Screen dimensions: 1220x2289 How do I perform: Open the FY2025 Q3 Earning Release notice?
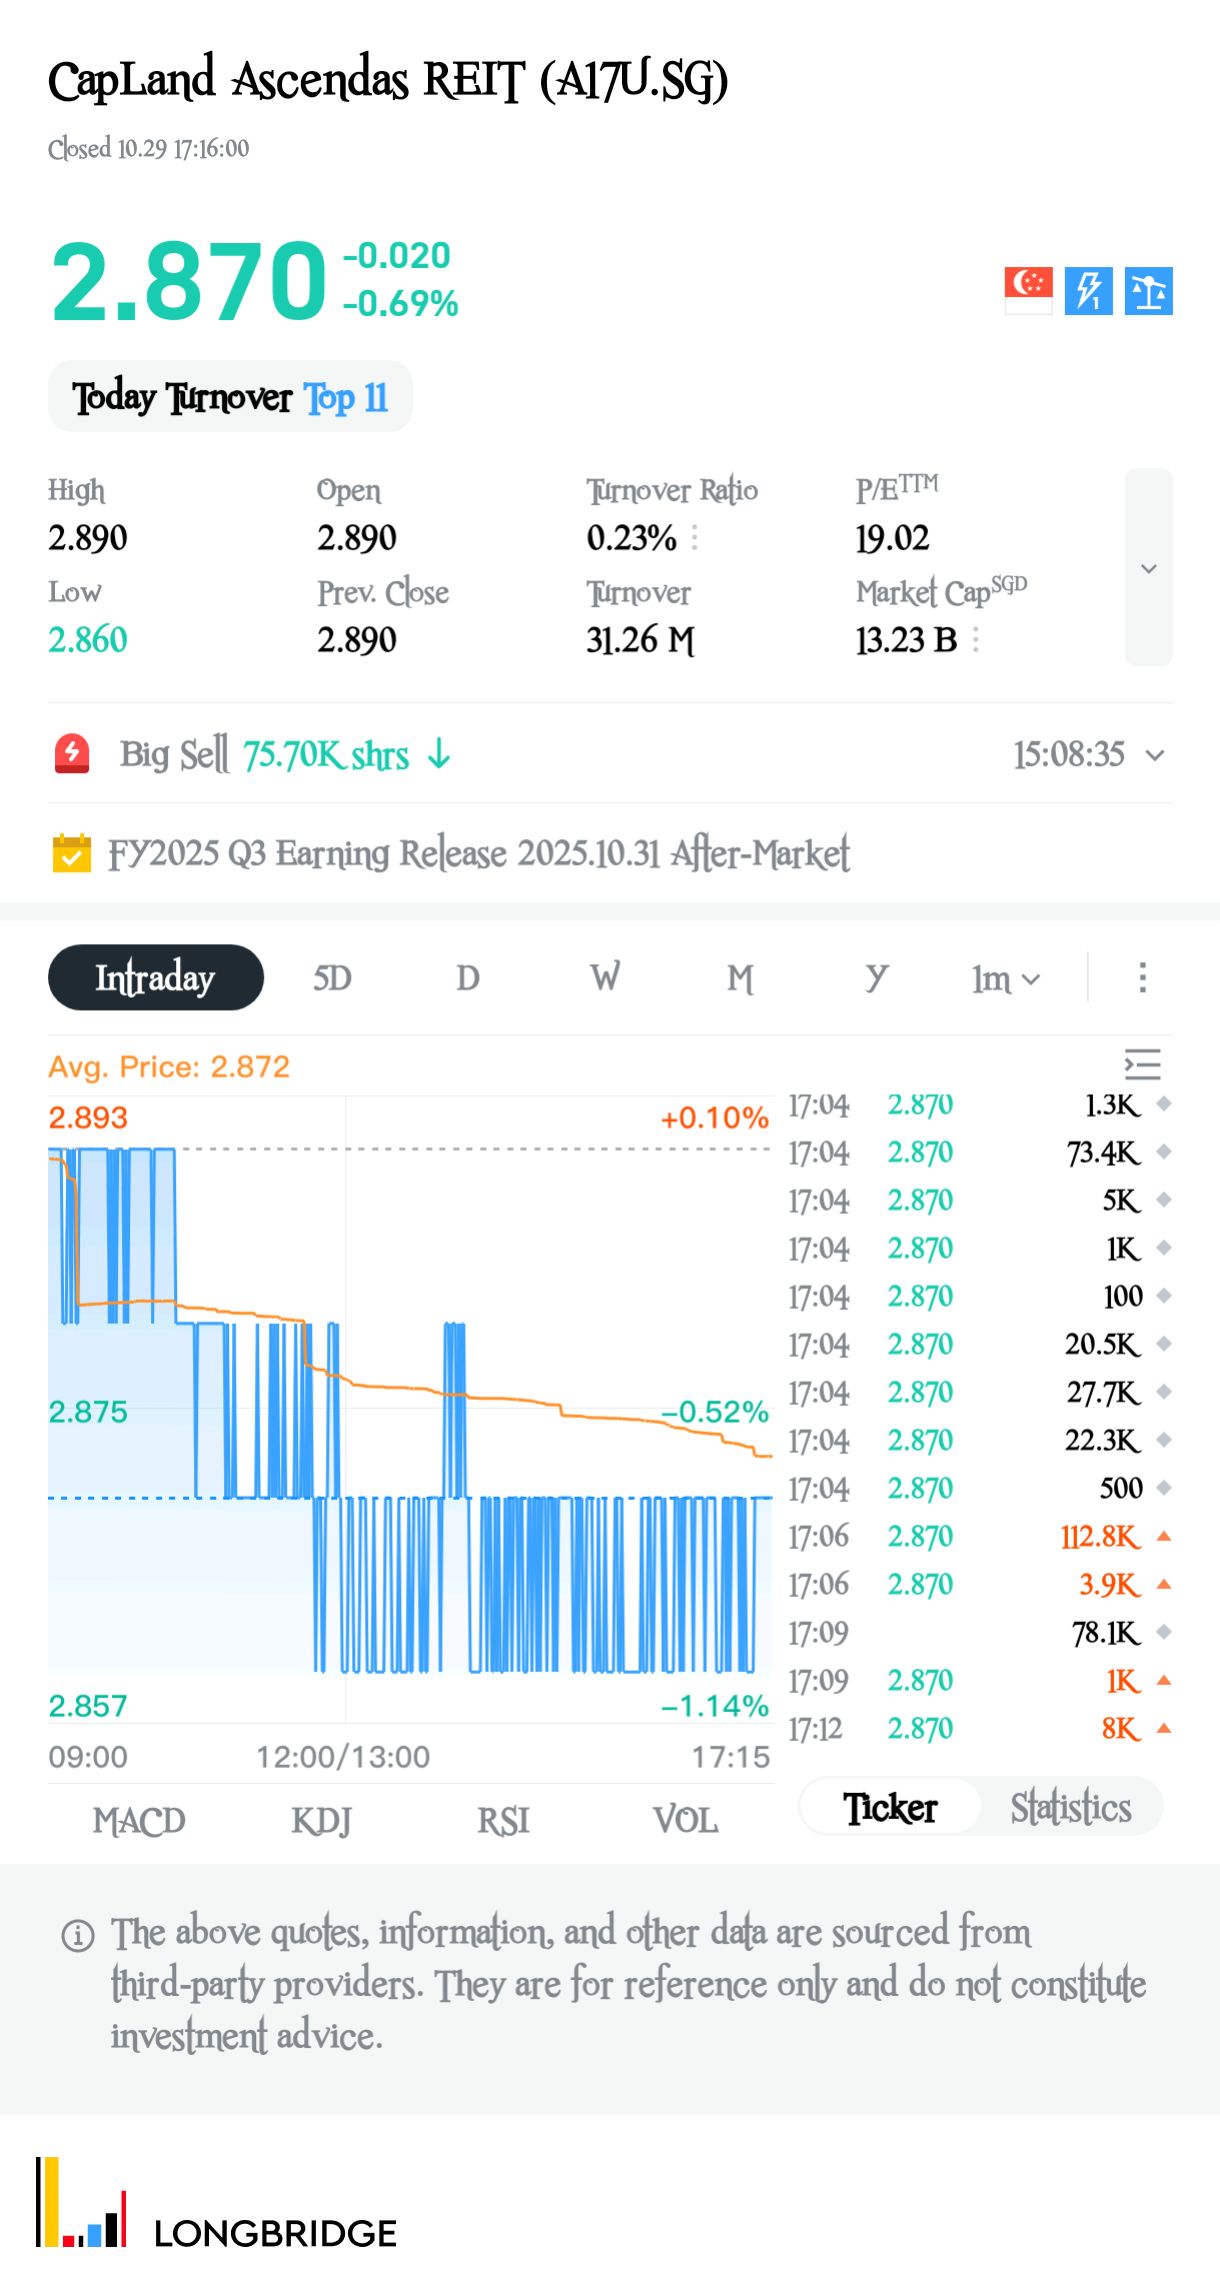(478, 854)
